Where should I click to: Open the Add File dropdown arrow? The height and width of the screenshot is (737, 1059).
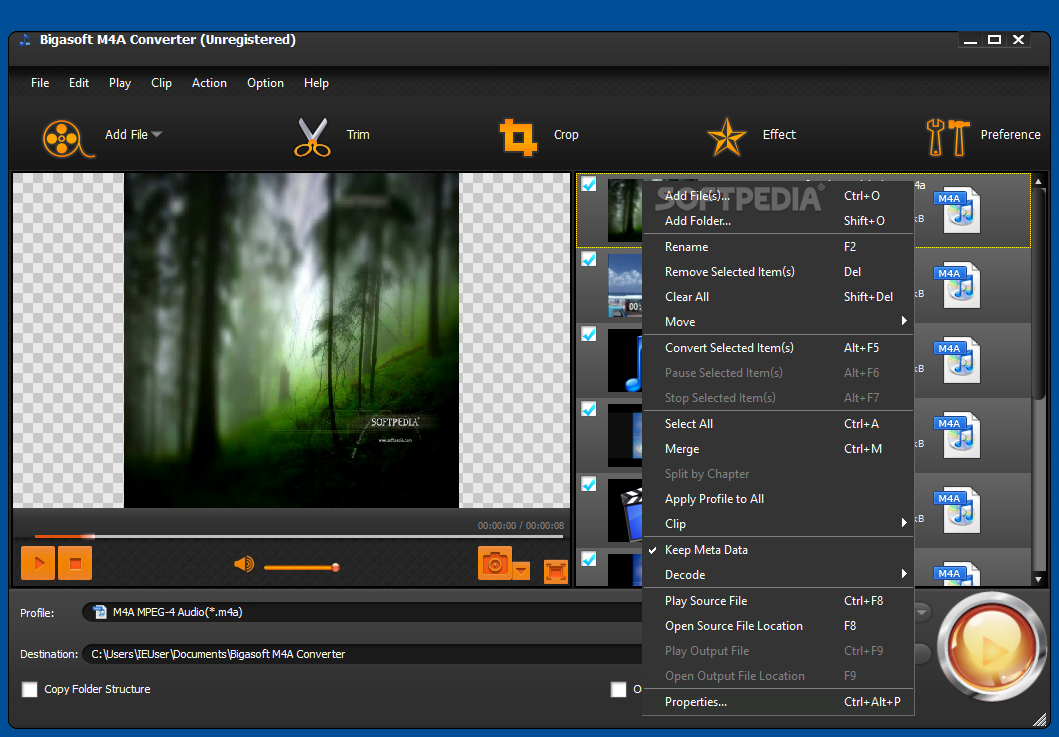click(x=157, y=134)
